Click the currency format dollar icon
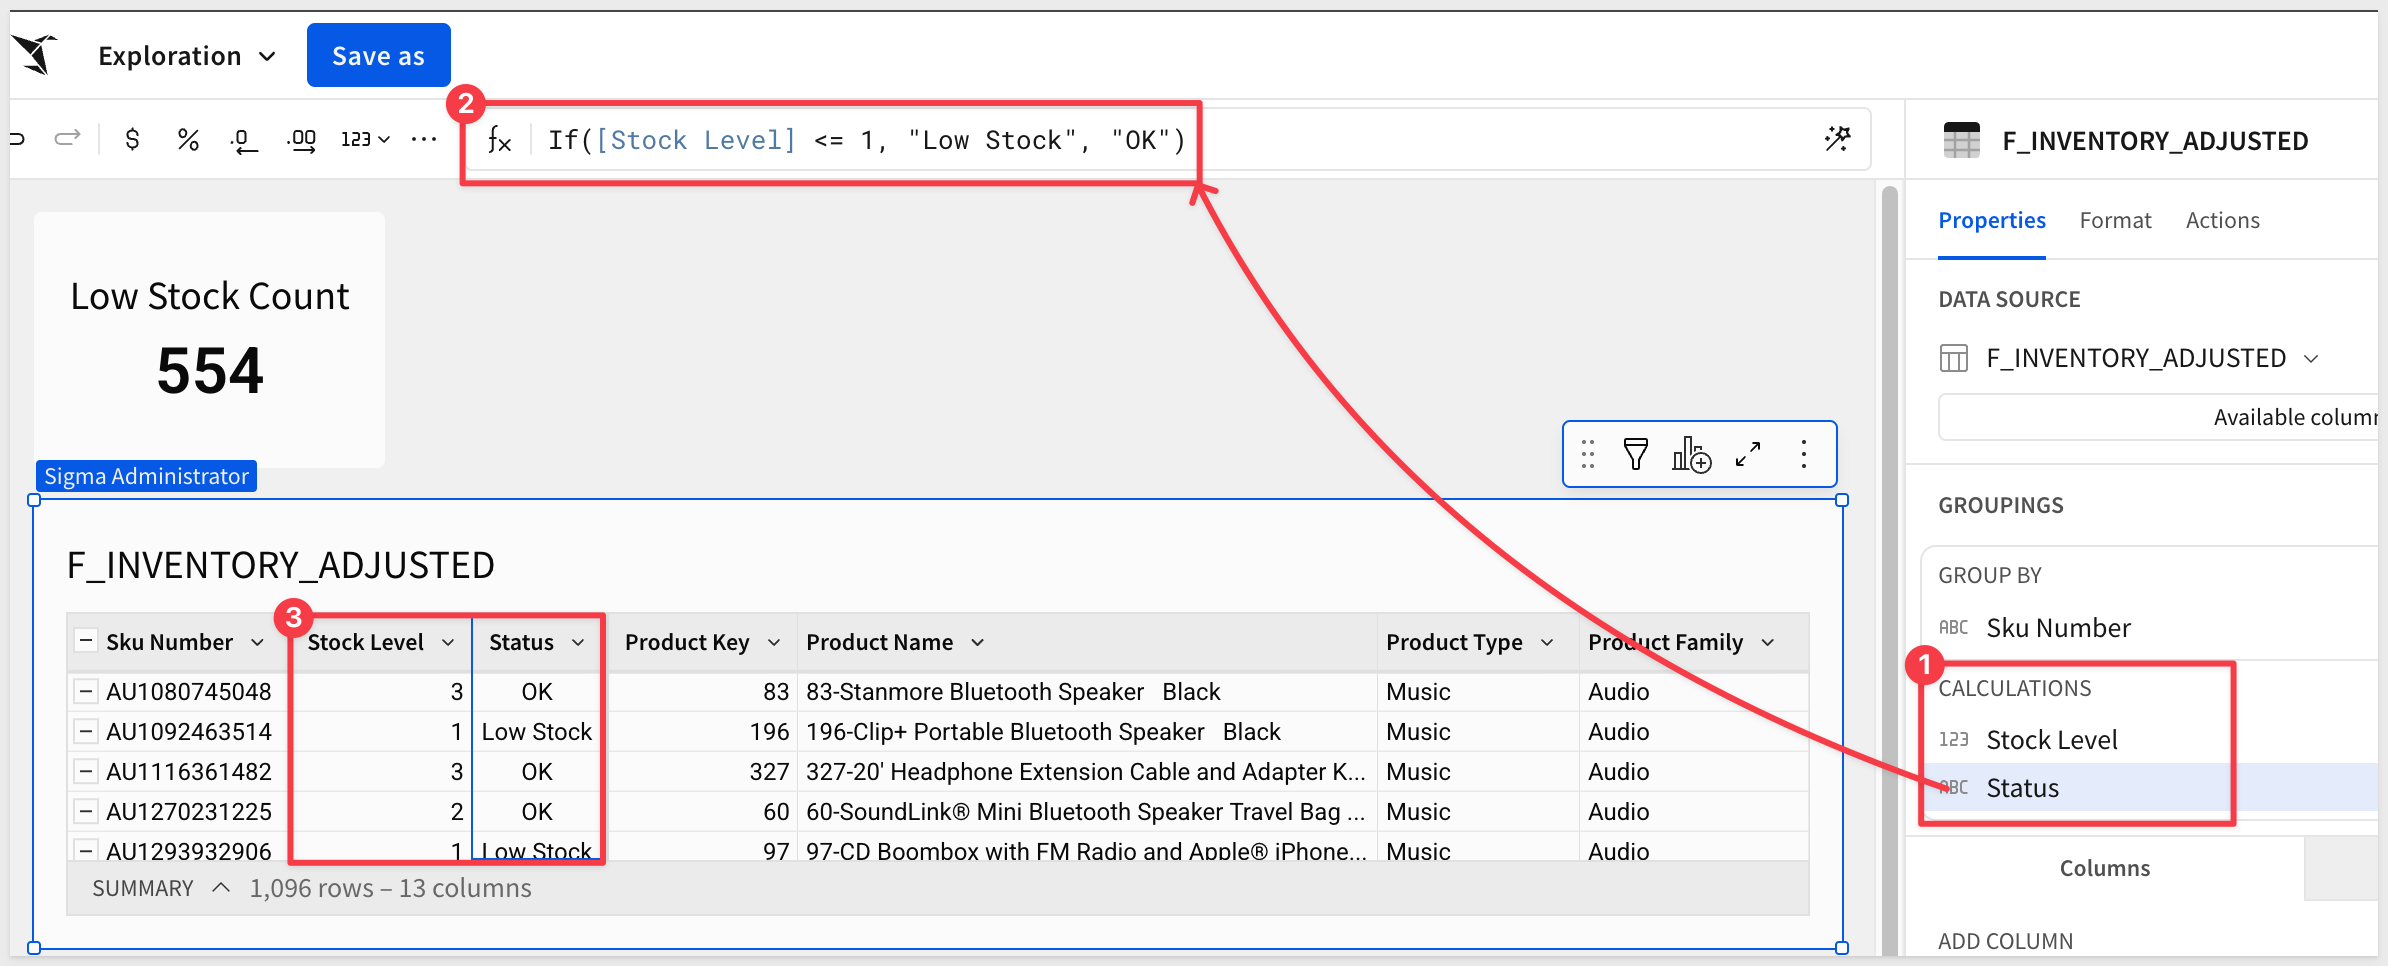 pyautogui.click(x=132, y=140)
